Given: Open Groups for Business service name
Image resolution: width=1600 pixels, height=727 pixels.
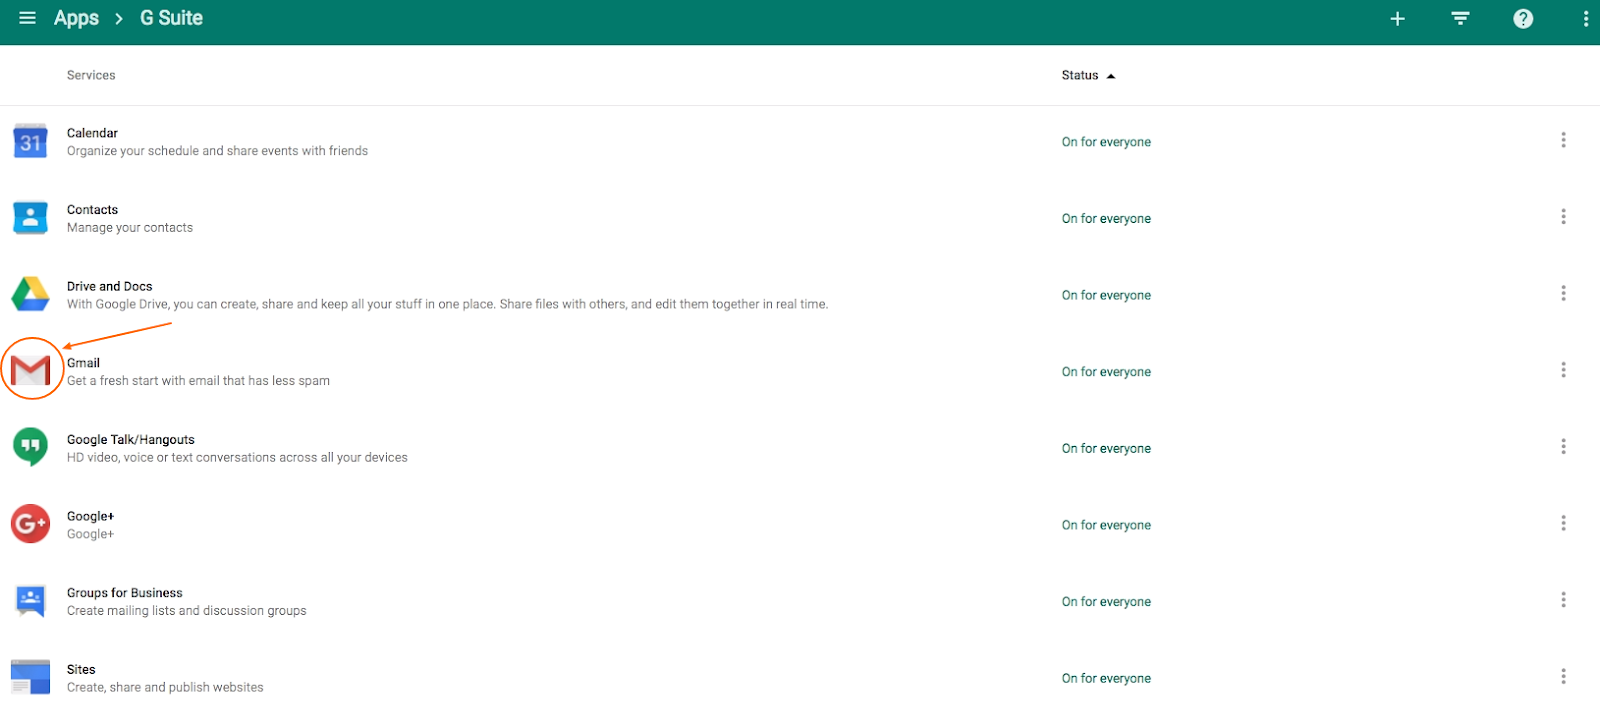Looking at the screenshot, I should (125, 593).
